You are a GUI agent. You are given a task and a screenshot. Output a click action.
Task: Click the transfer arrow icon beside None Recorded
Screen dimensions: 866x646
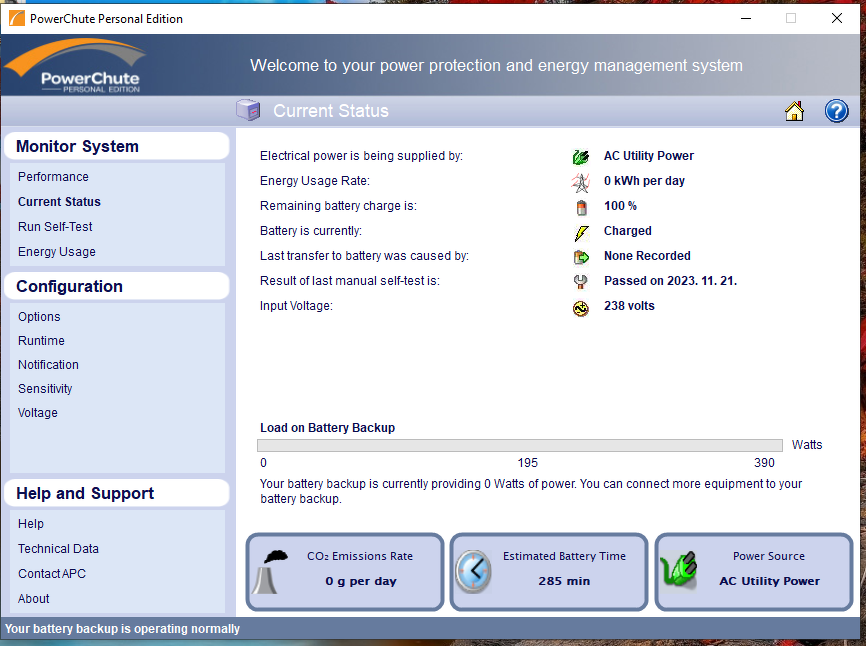581,257
